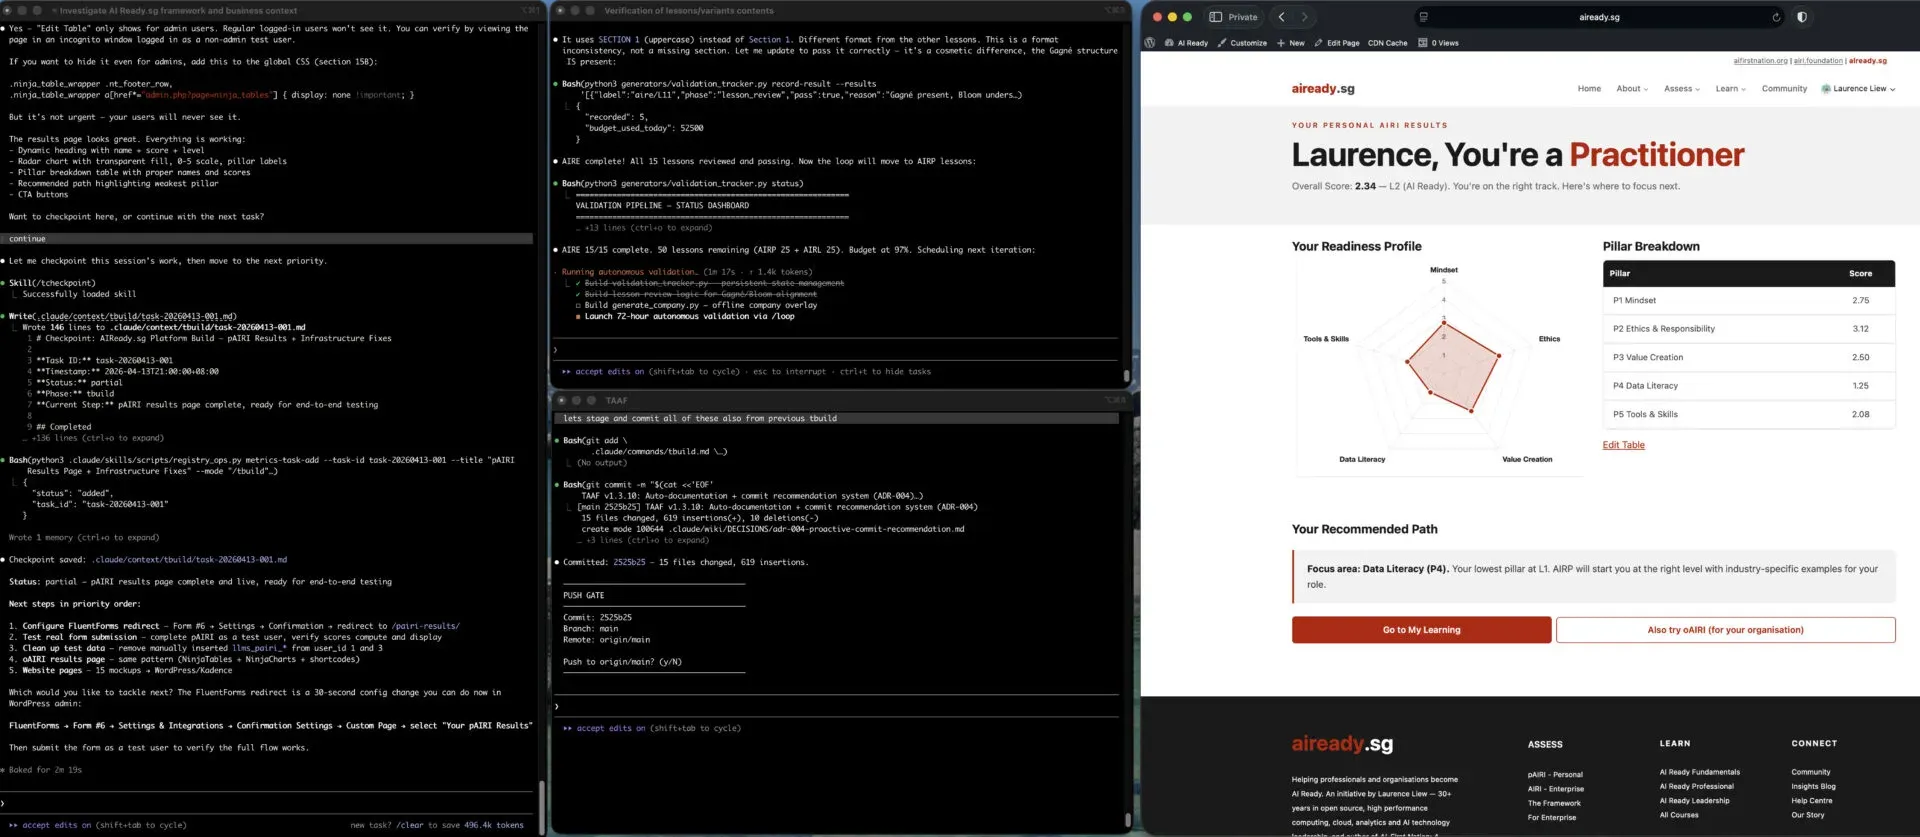Image resolution: width=1920 pixels, height=837 pixels.
Task: Click the Edit Table link
Action: pos(1623,445)
